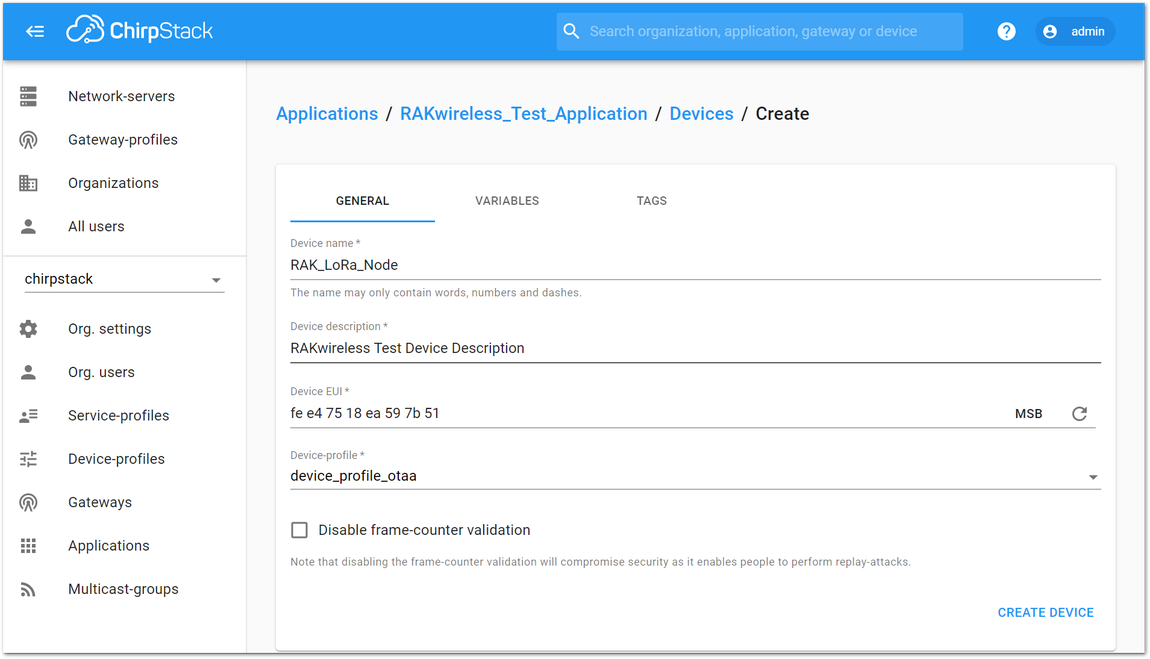This screenshot has height=659, width=1150.
Task: Open the chirpstack organization dropdown
Action: pyautogui.click(x=124, y=279)
